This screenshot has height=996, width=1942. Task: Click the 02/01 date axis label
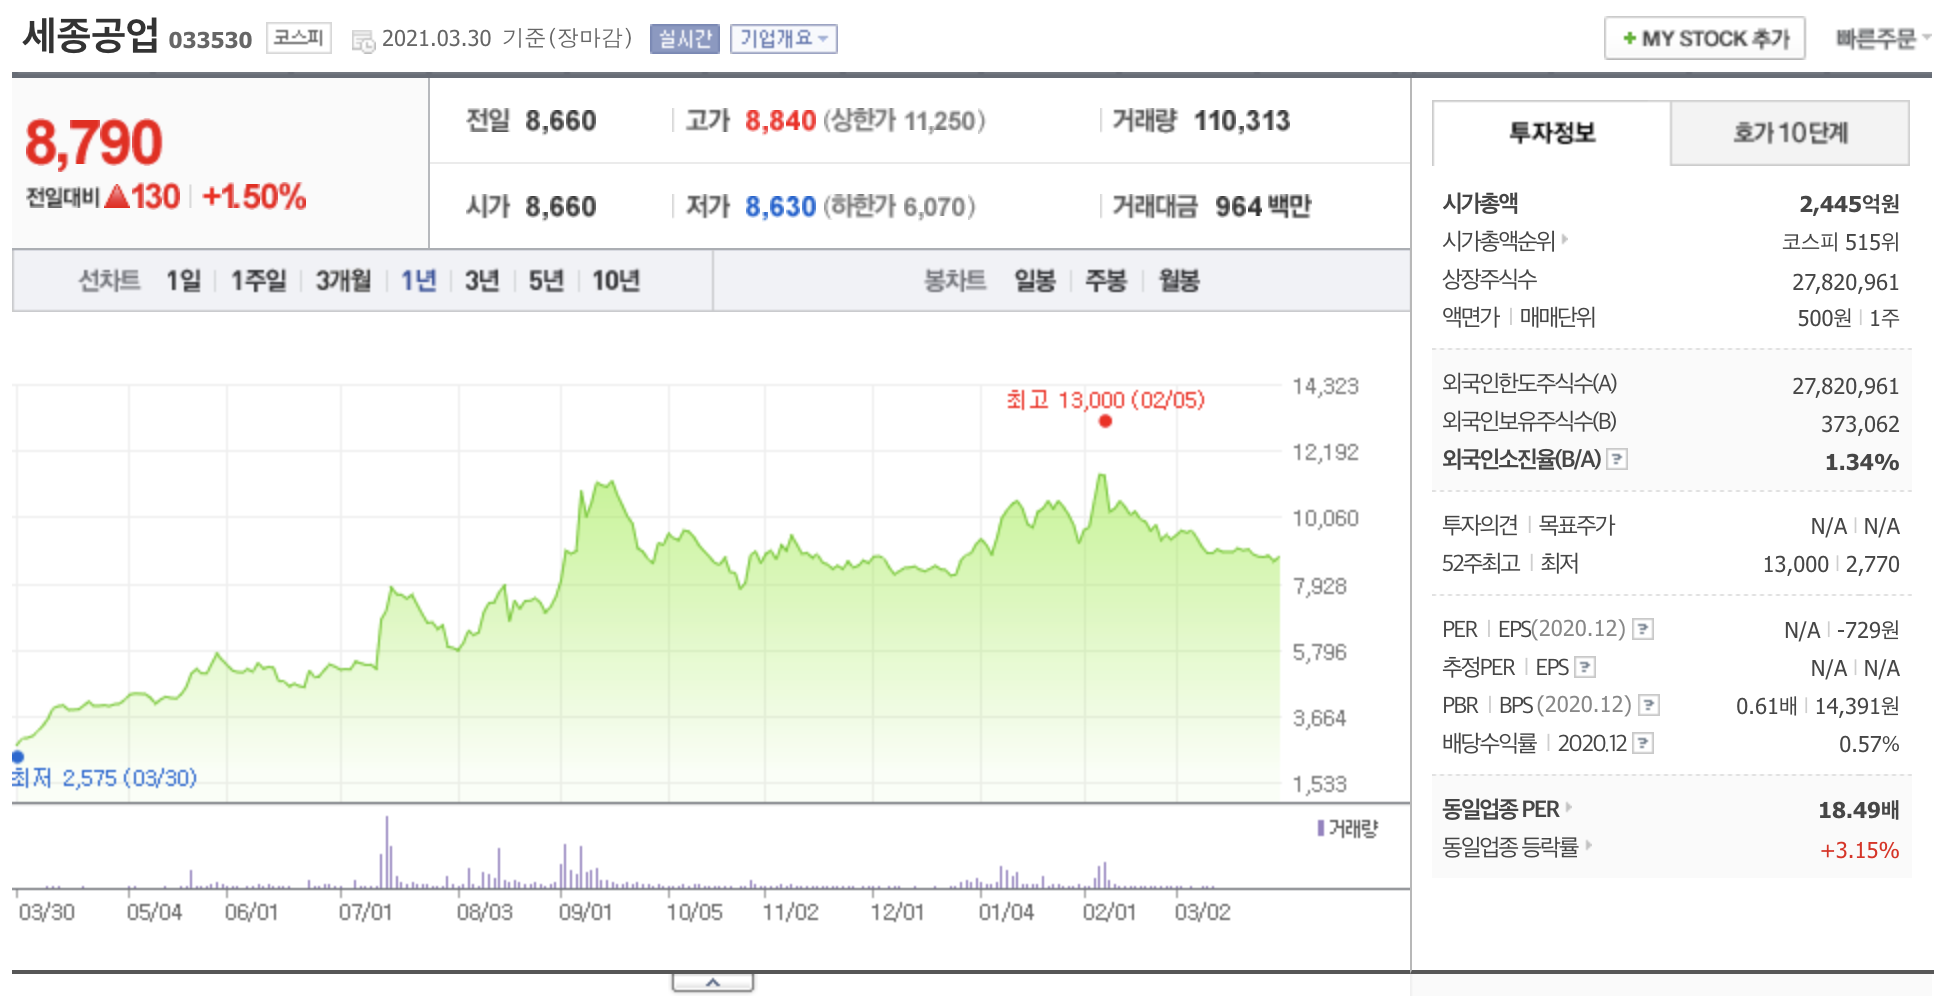[x=1109, y=912]
